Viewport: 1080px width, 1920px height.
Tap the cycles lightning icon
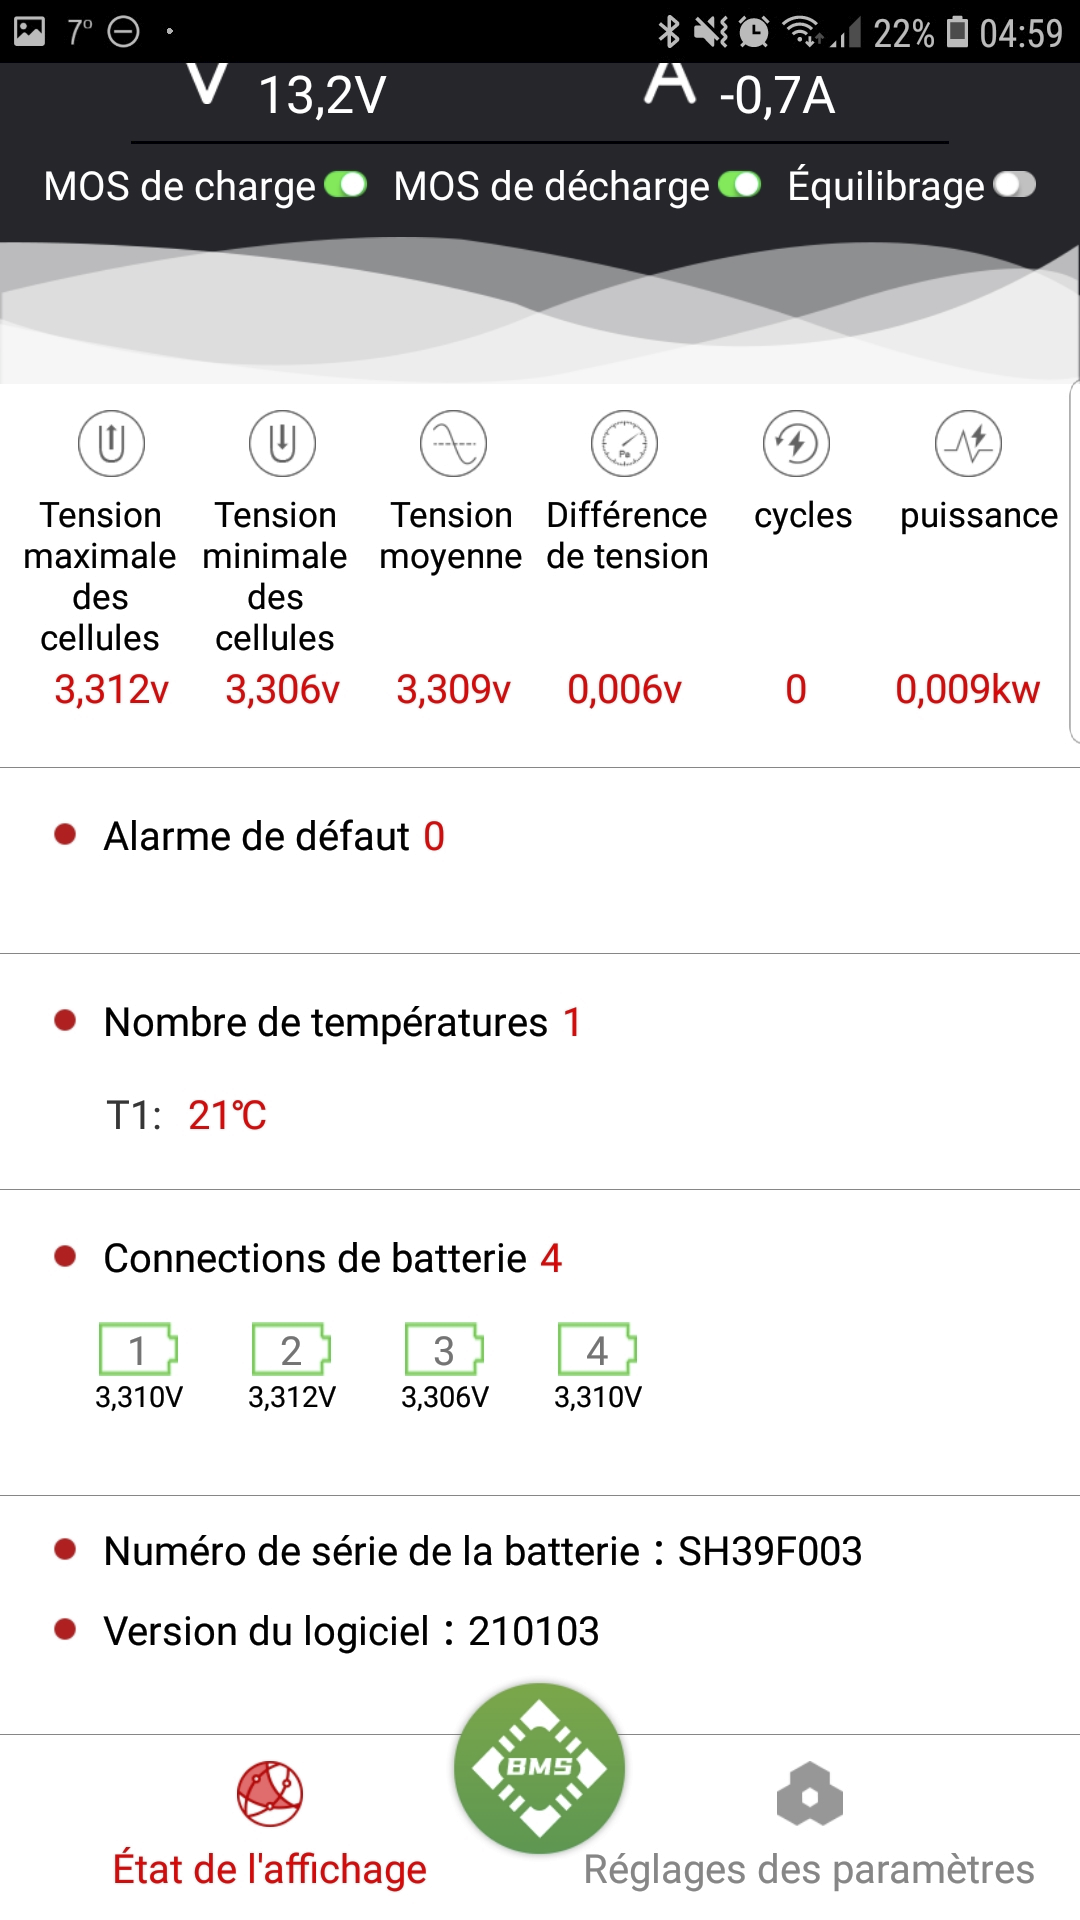click(796, 443)
